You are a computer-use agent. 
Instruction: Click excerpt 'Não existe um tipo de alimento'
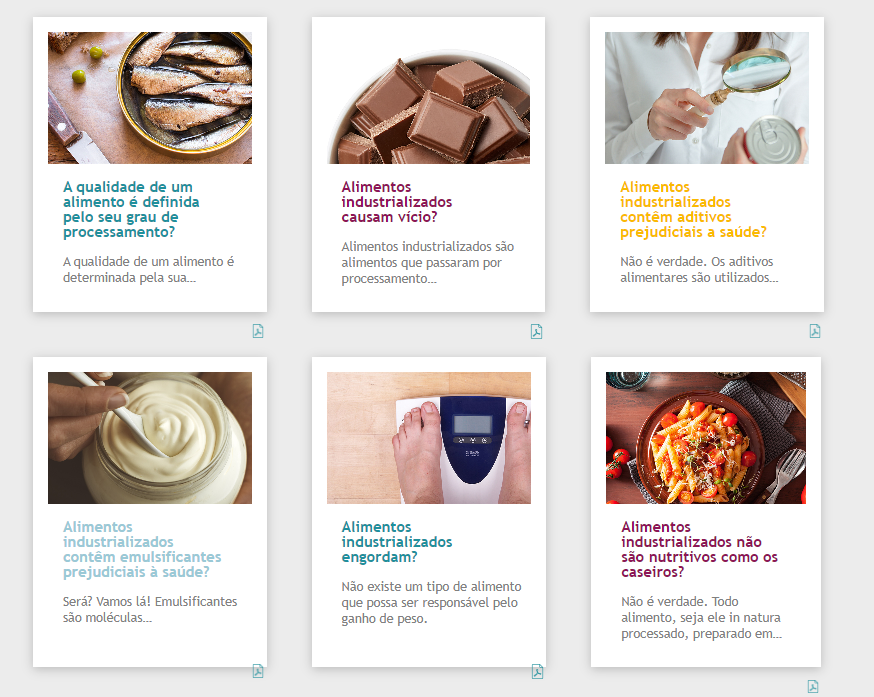pyautogui.click(x=431, y=587)
